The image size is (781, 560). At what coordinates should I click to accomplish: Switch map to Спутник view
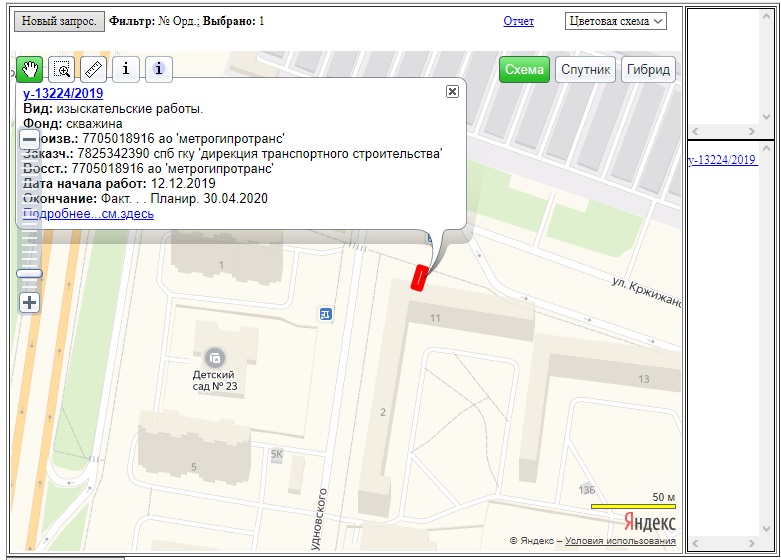586,69
